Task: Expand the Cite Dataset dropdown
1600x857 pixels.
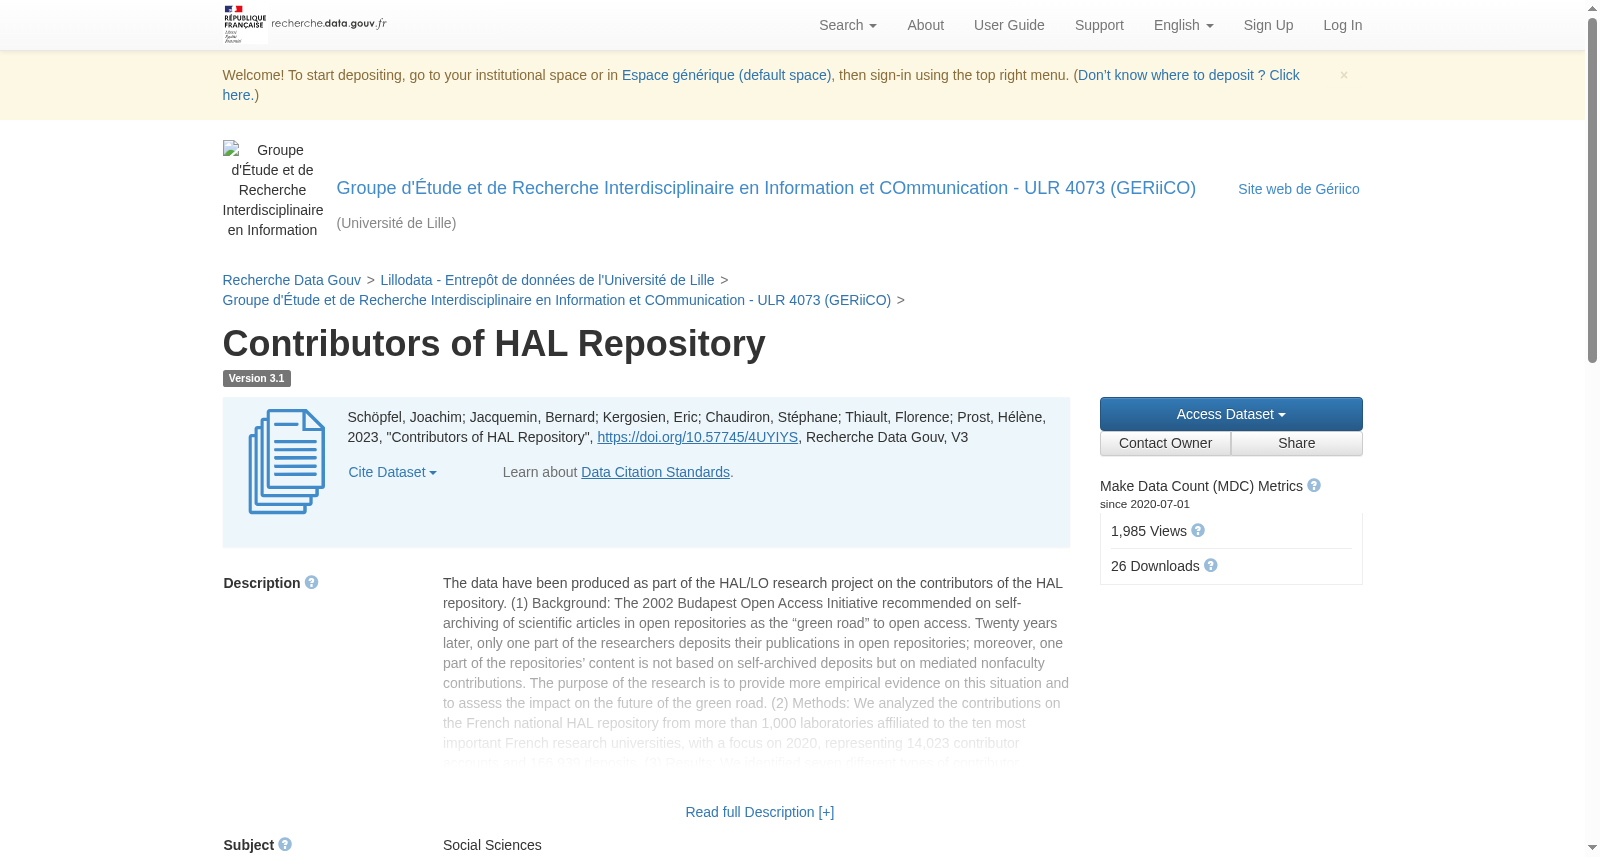Action: tap(393, 472)
